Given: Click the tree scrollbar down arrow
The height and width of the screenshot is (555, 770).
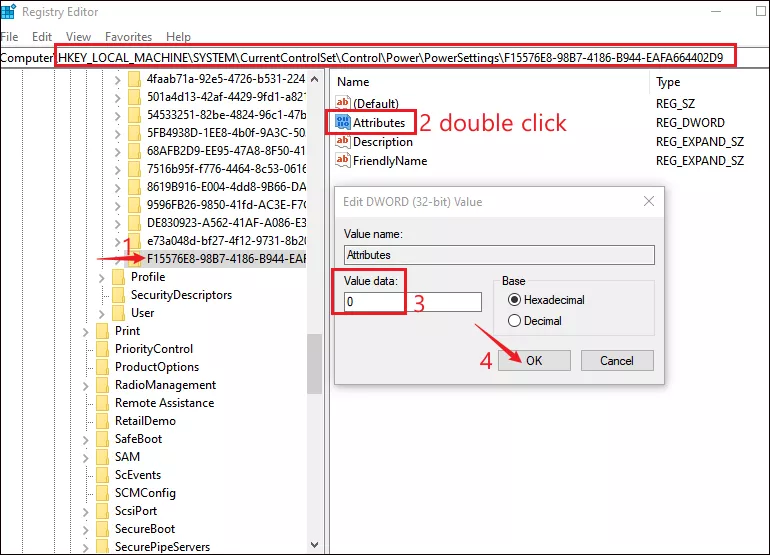Looking at the screenshot, I should click(x=314, y=545).
